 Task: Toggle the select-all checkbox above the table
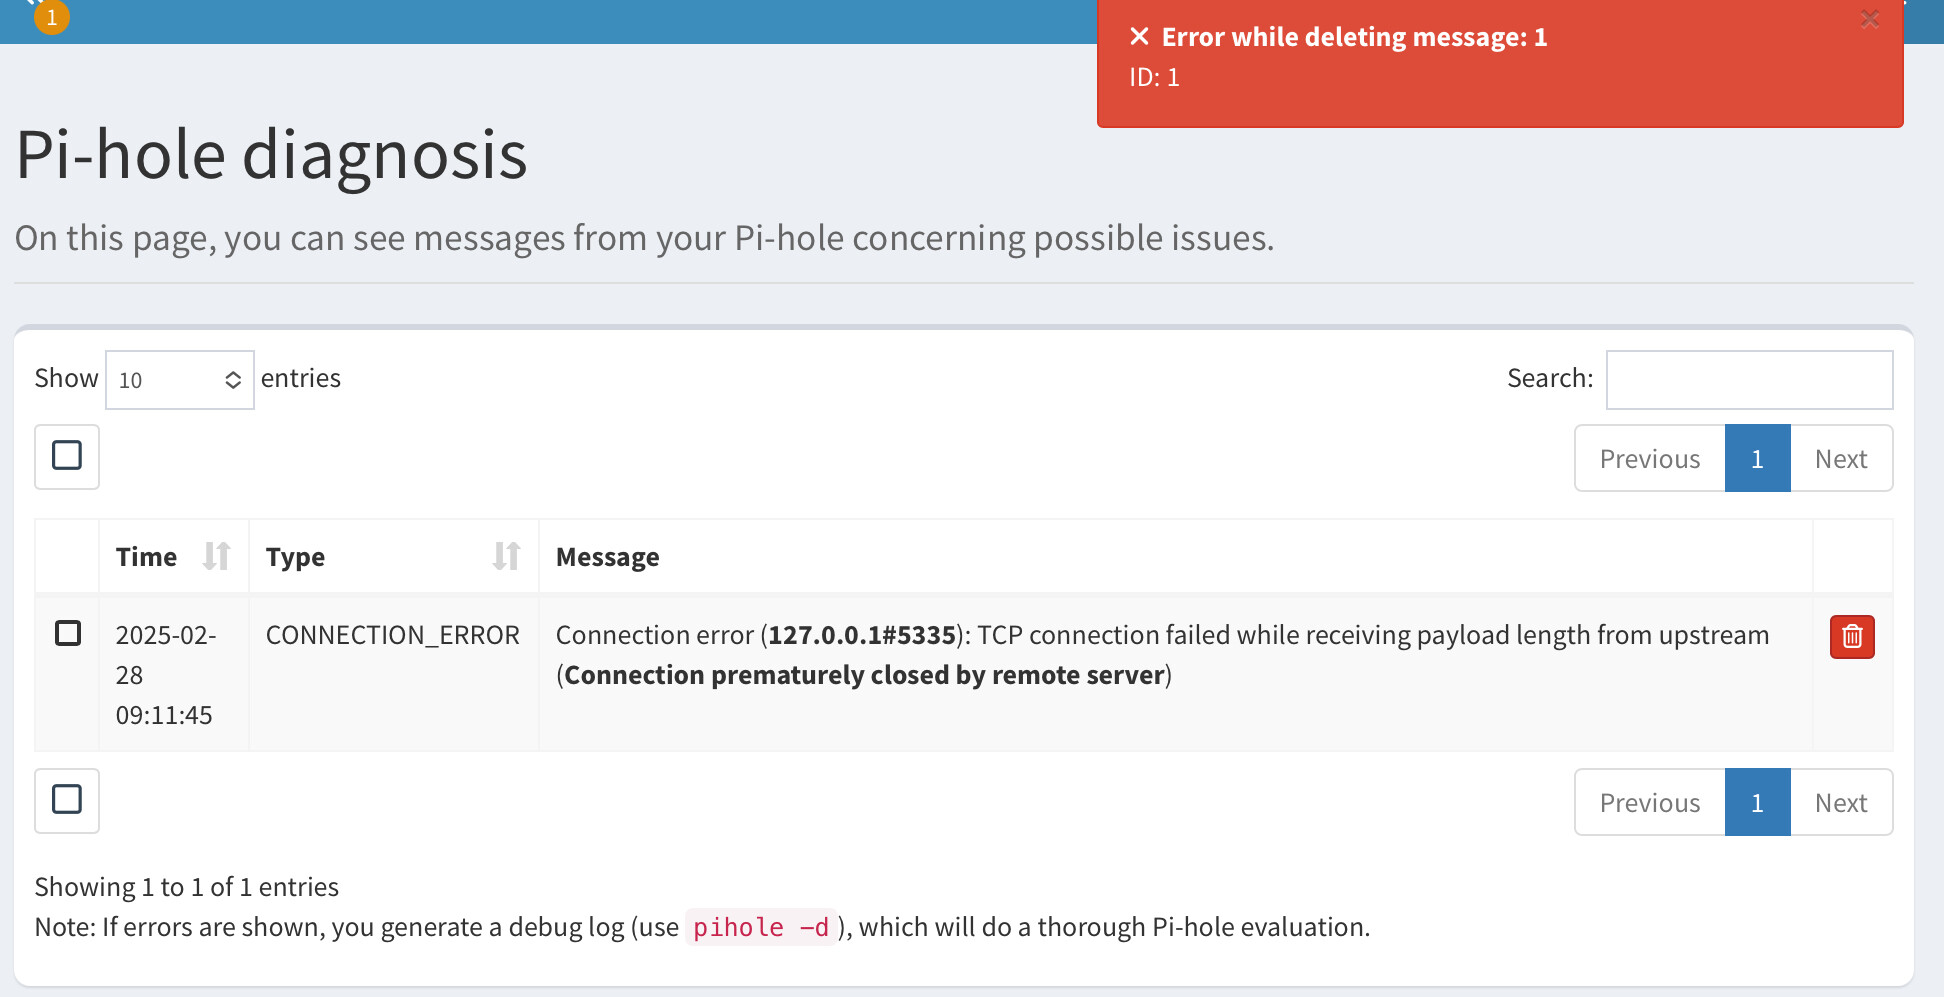click(67, 456)
